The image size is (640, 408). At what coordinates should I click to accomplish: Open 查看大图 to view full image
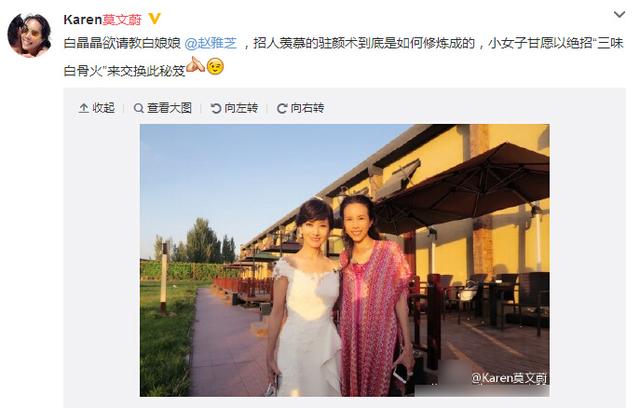click(162, 108)
